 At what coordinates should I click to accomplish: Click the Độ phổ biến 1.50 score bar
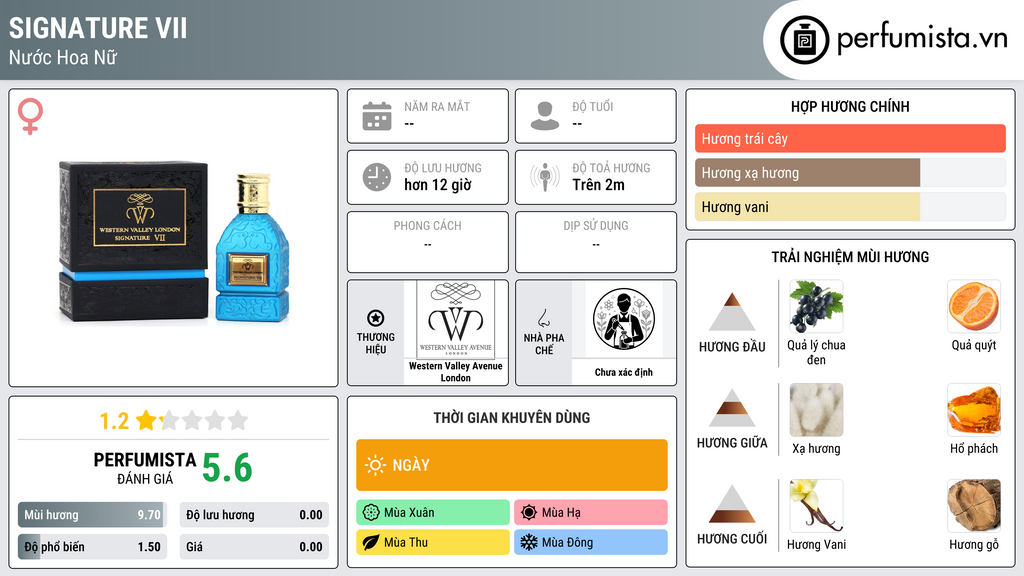pos(92,547)
